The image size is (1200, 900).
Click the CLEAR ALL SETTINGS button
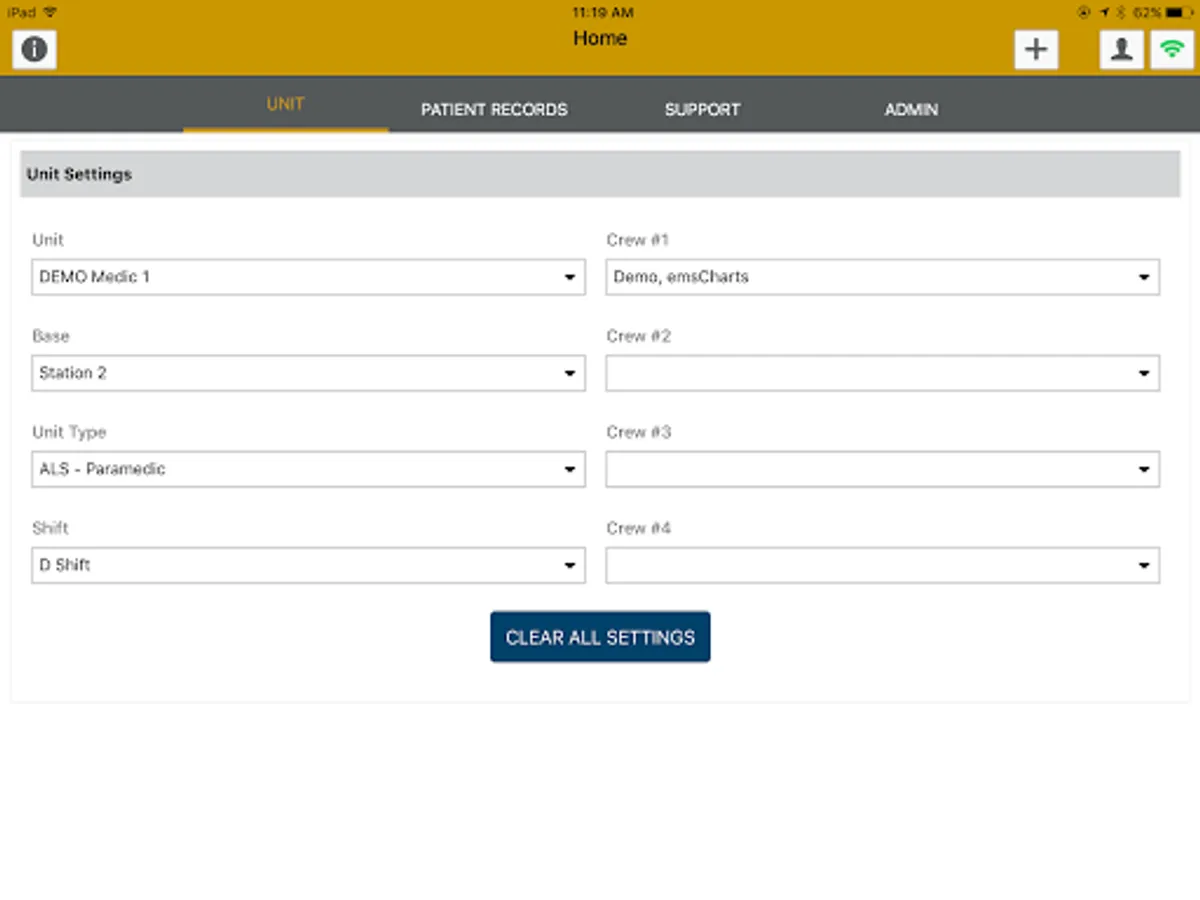600,637
